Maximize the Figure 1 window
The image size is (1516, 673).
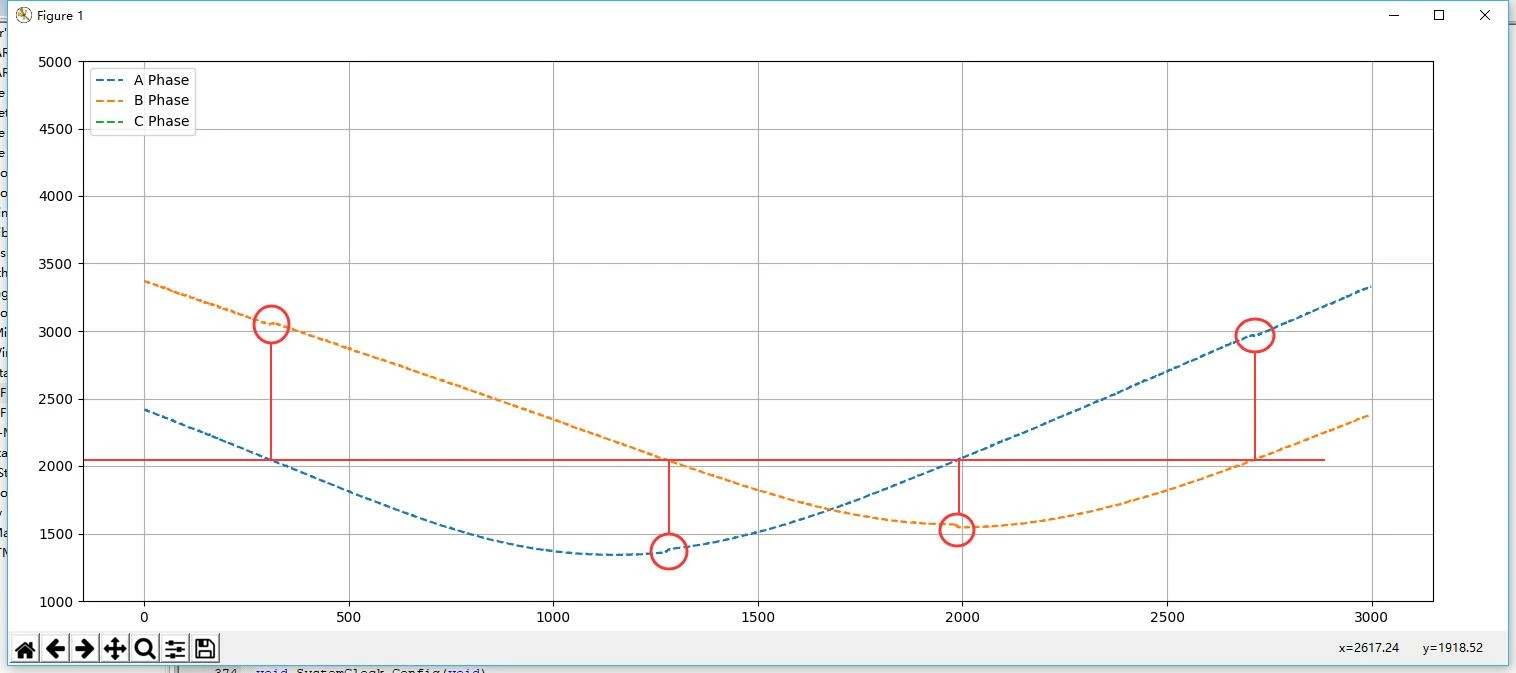(1439, 15)
